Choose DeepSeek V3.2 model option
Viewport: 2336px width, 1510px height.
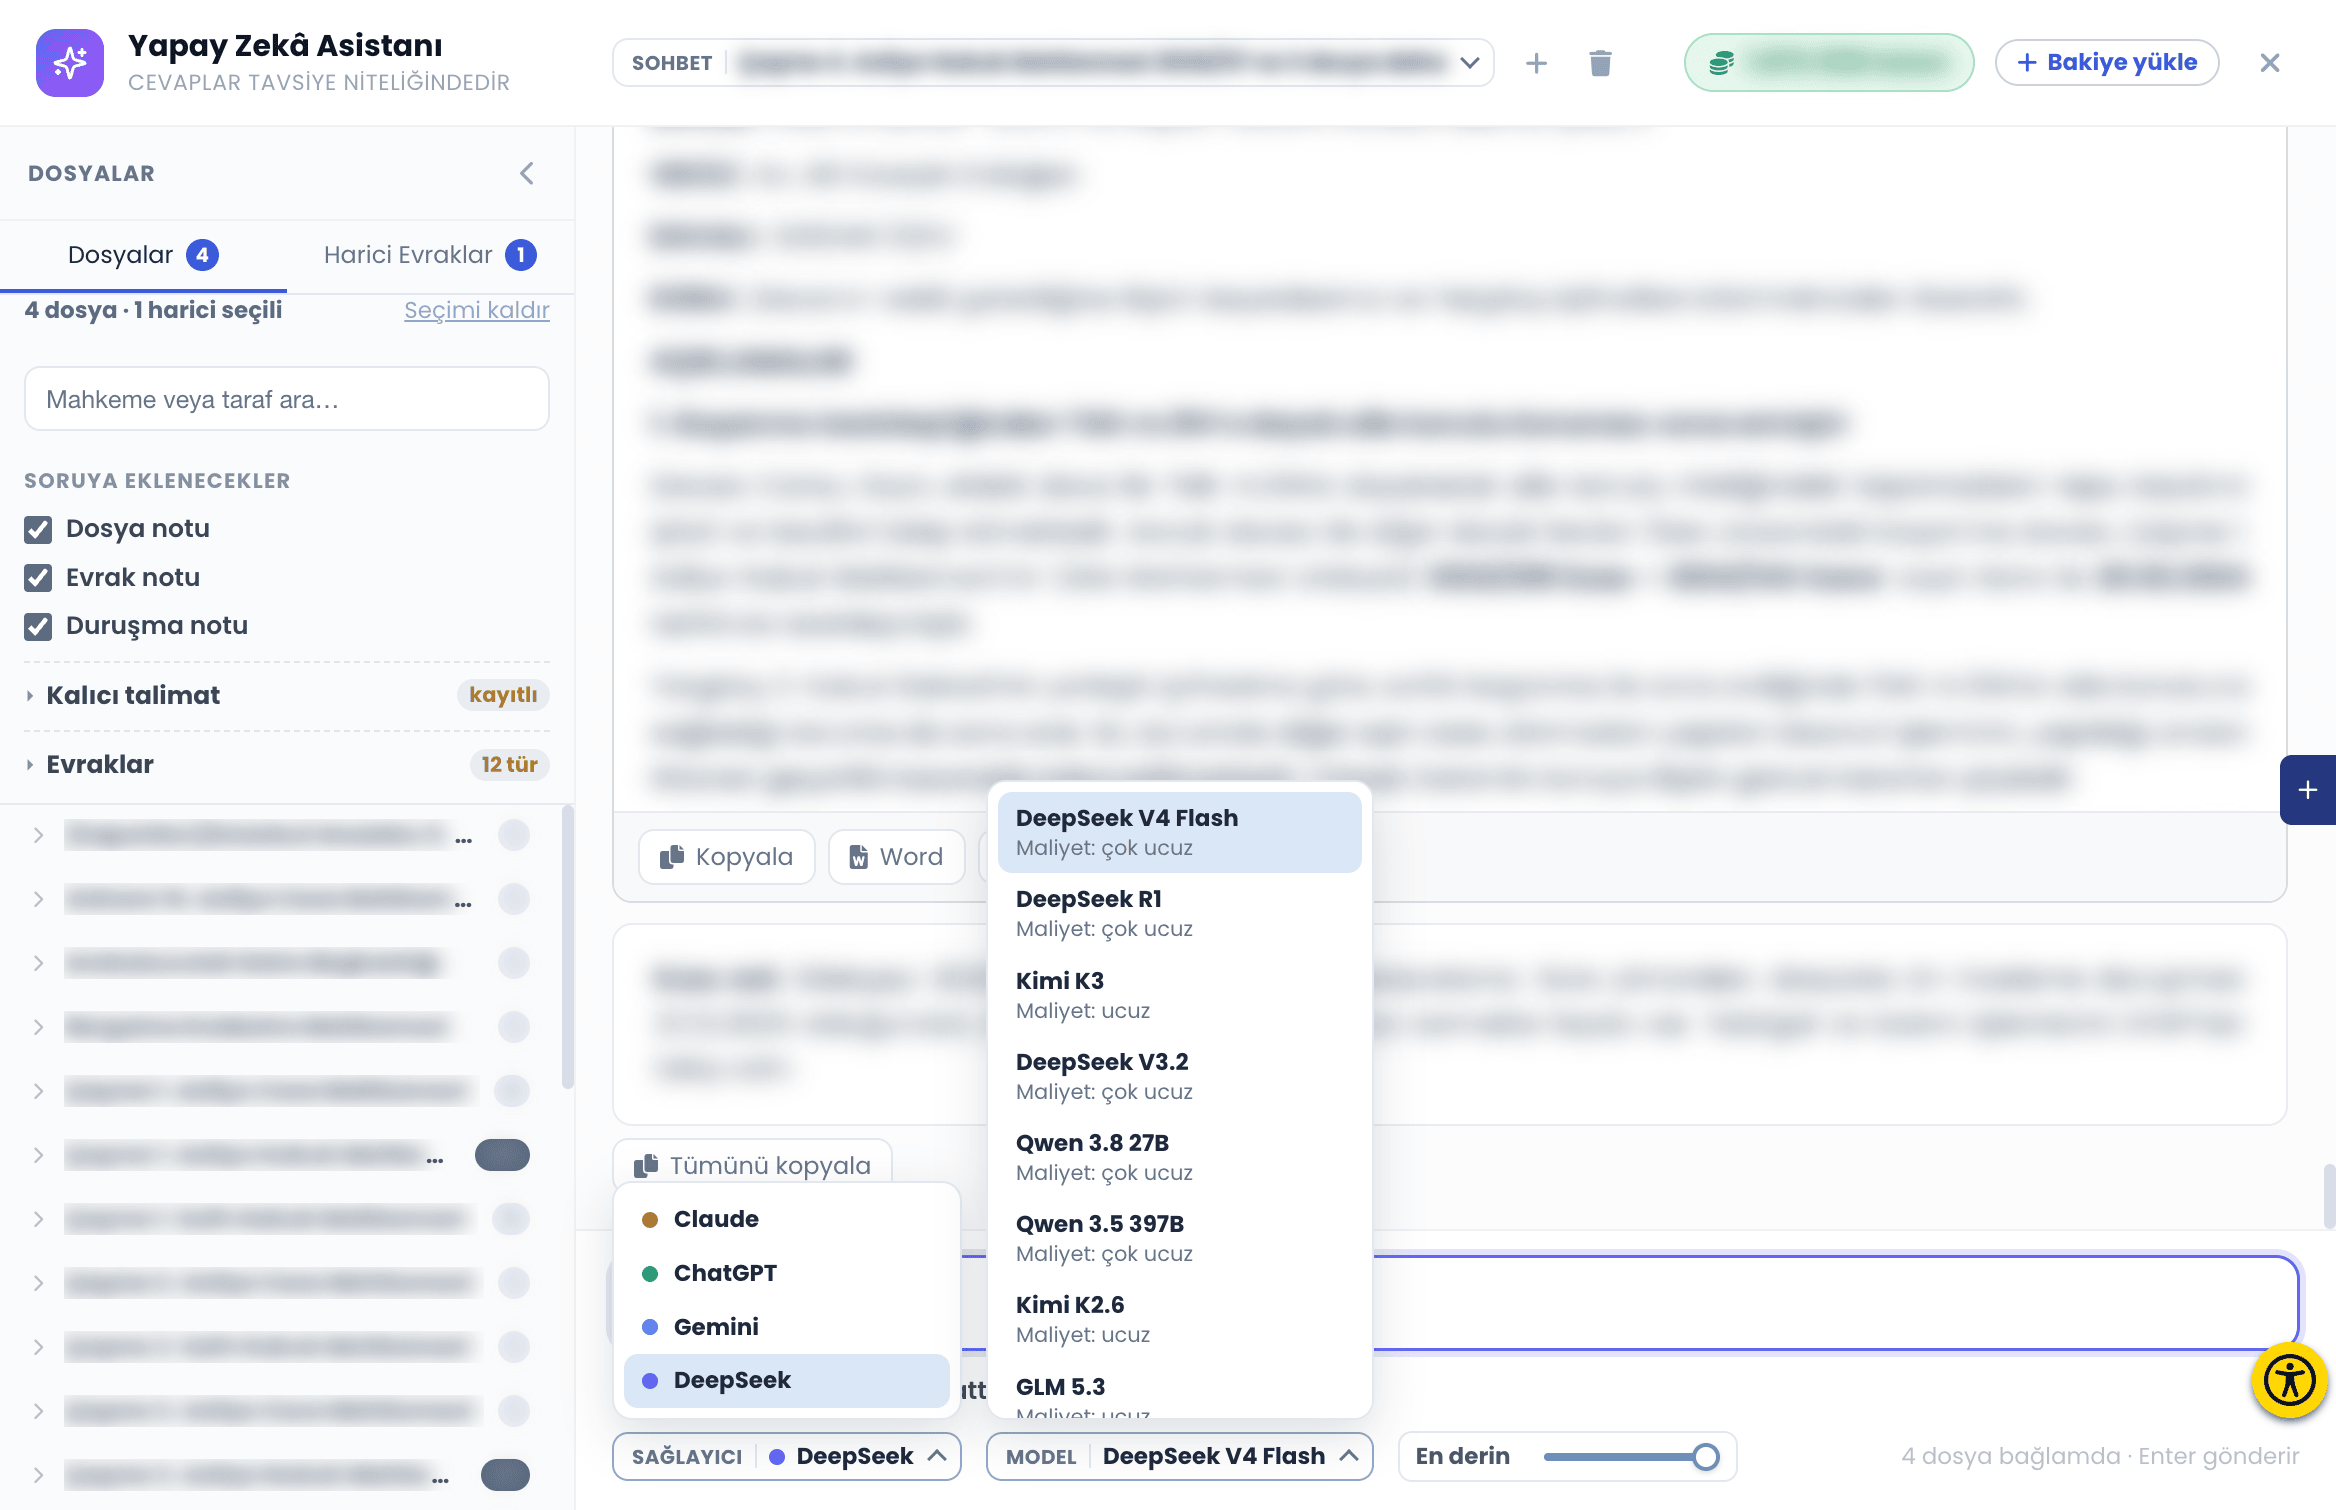pos(1180,1076)
